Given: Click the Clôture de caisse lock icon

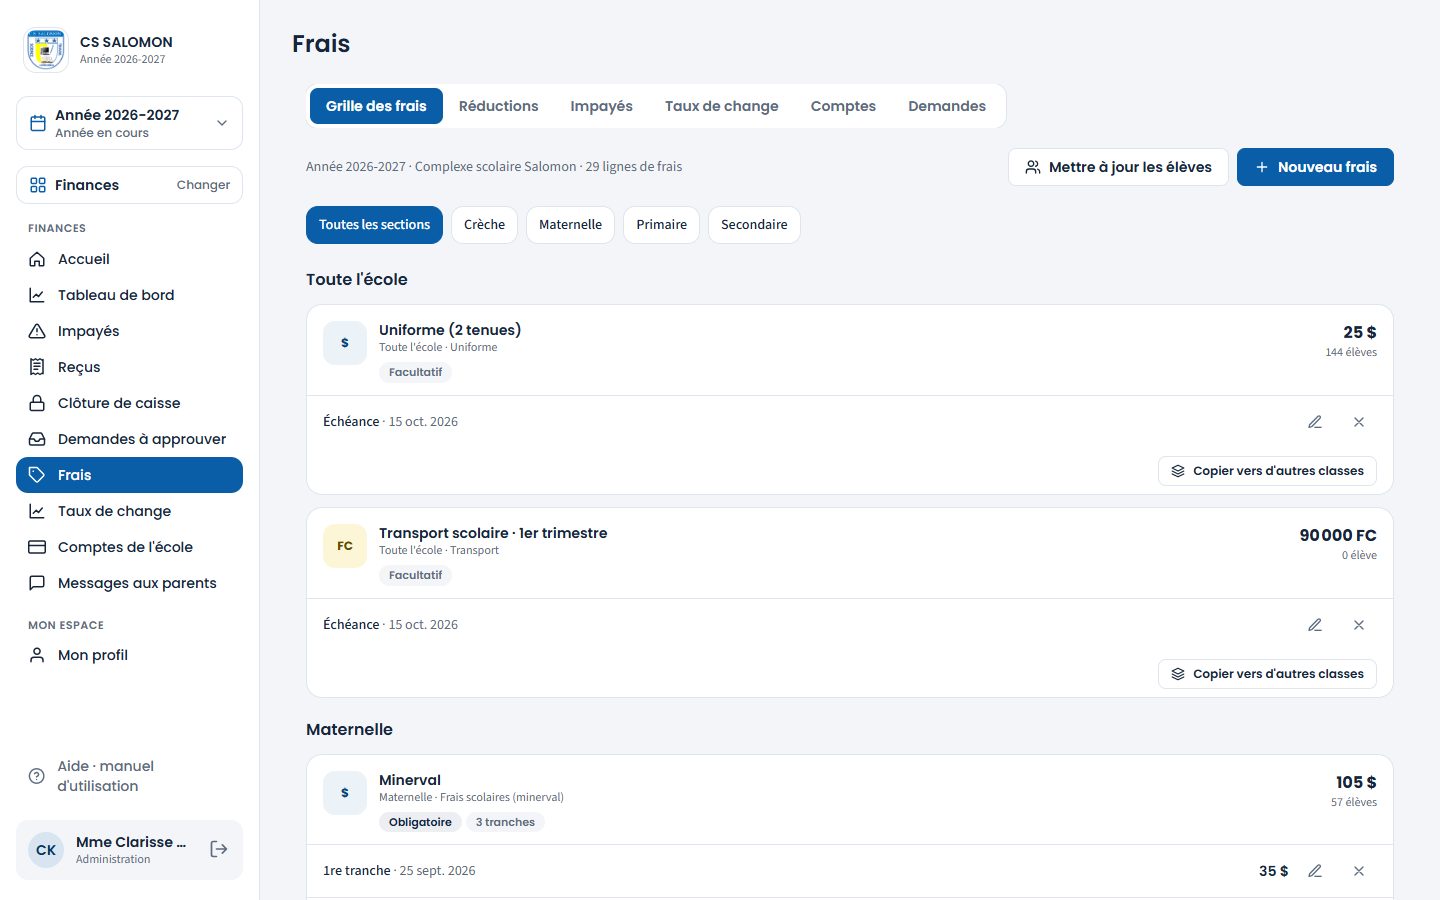Looking at the screenshot, I should [37, 403].
